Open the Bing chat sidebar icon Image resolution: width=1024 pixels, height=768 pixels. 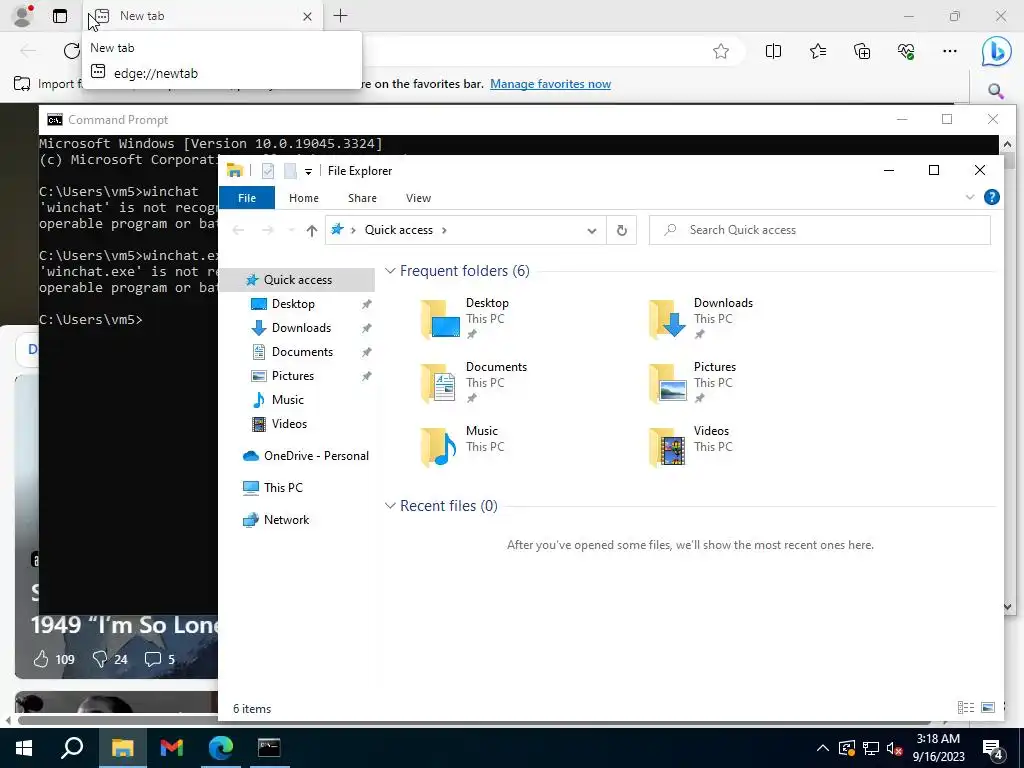coord(996,51)
